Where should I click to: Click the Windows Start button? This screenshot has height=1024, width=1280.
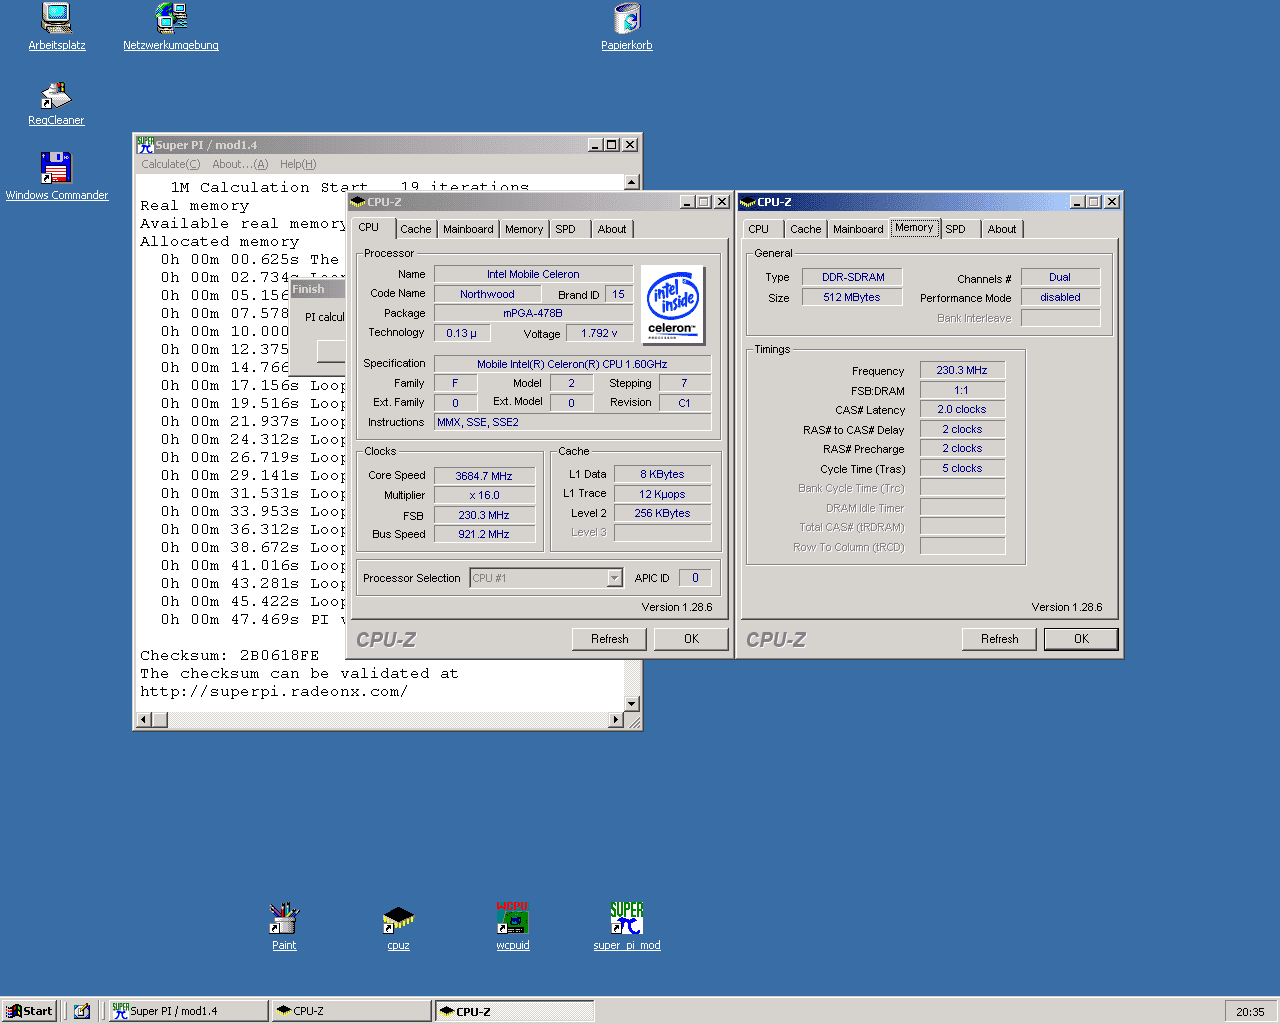point(29,1011)
